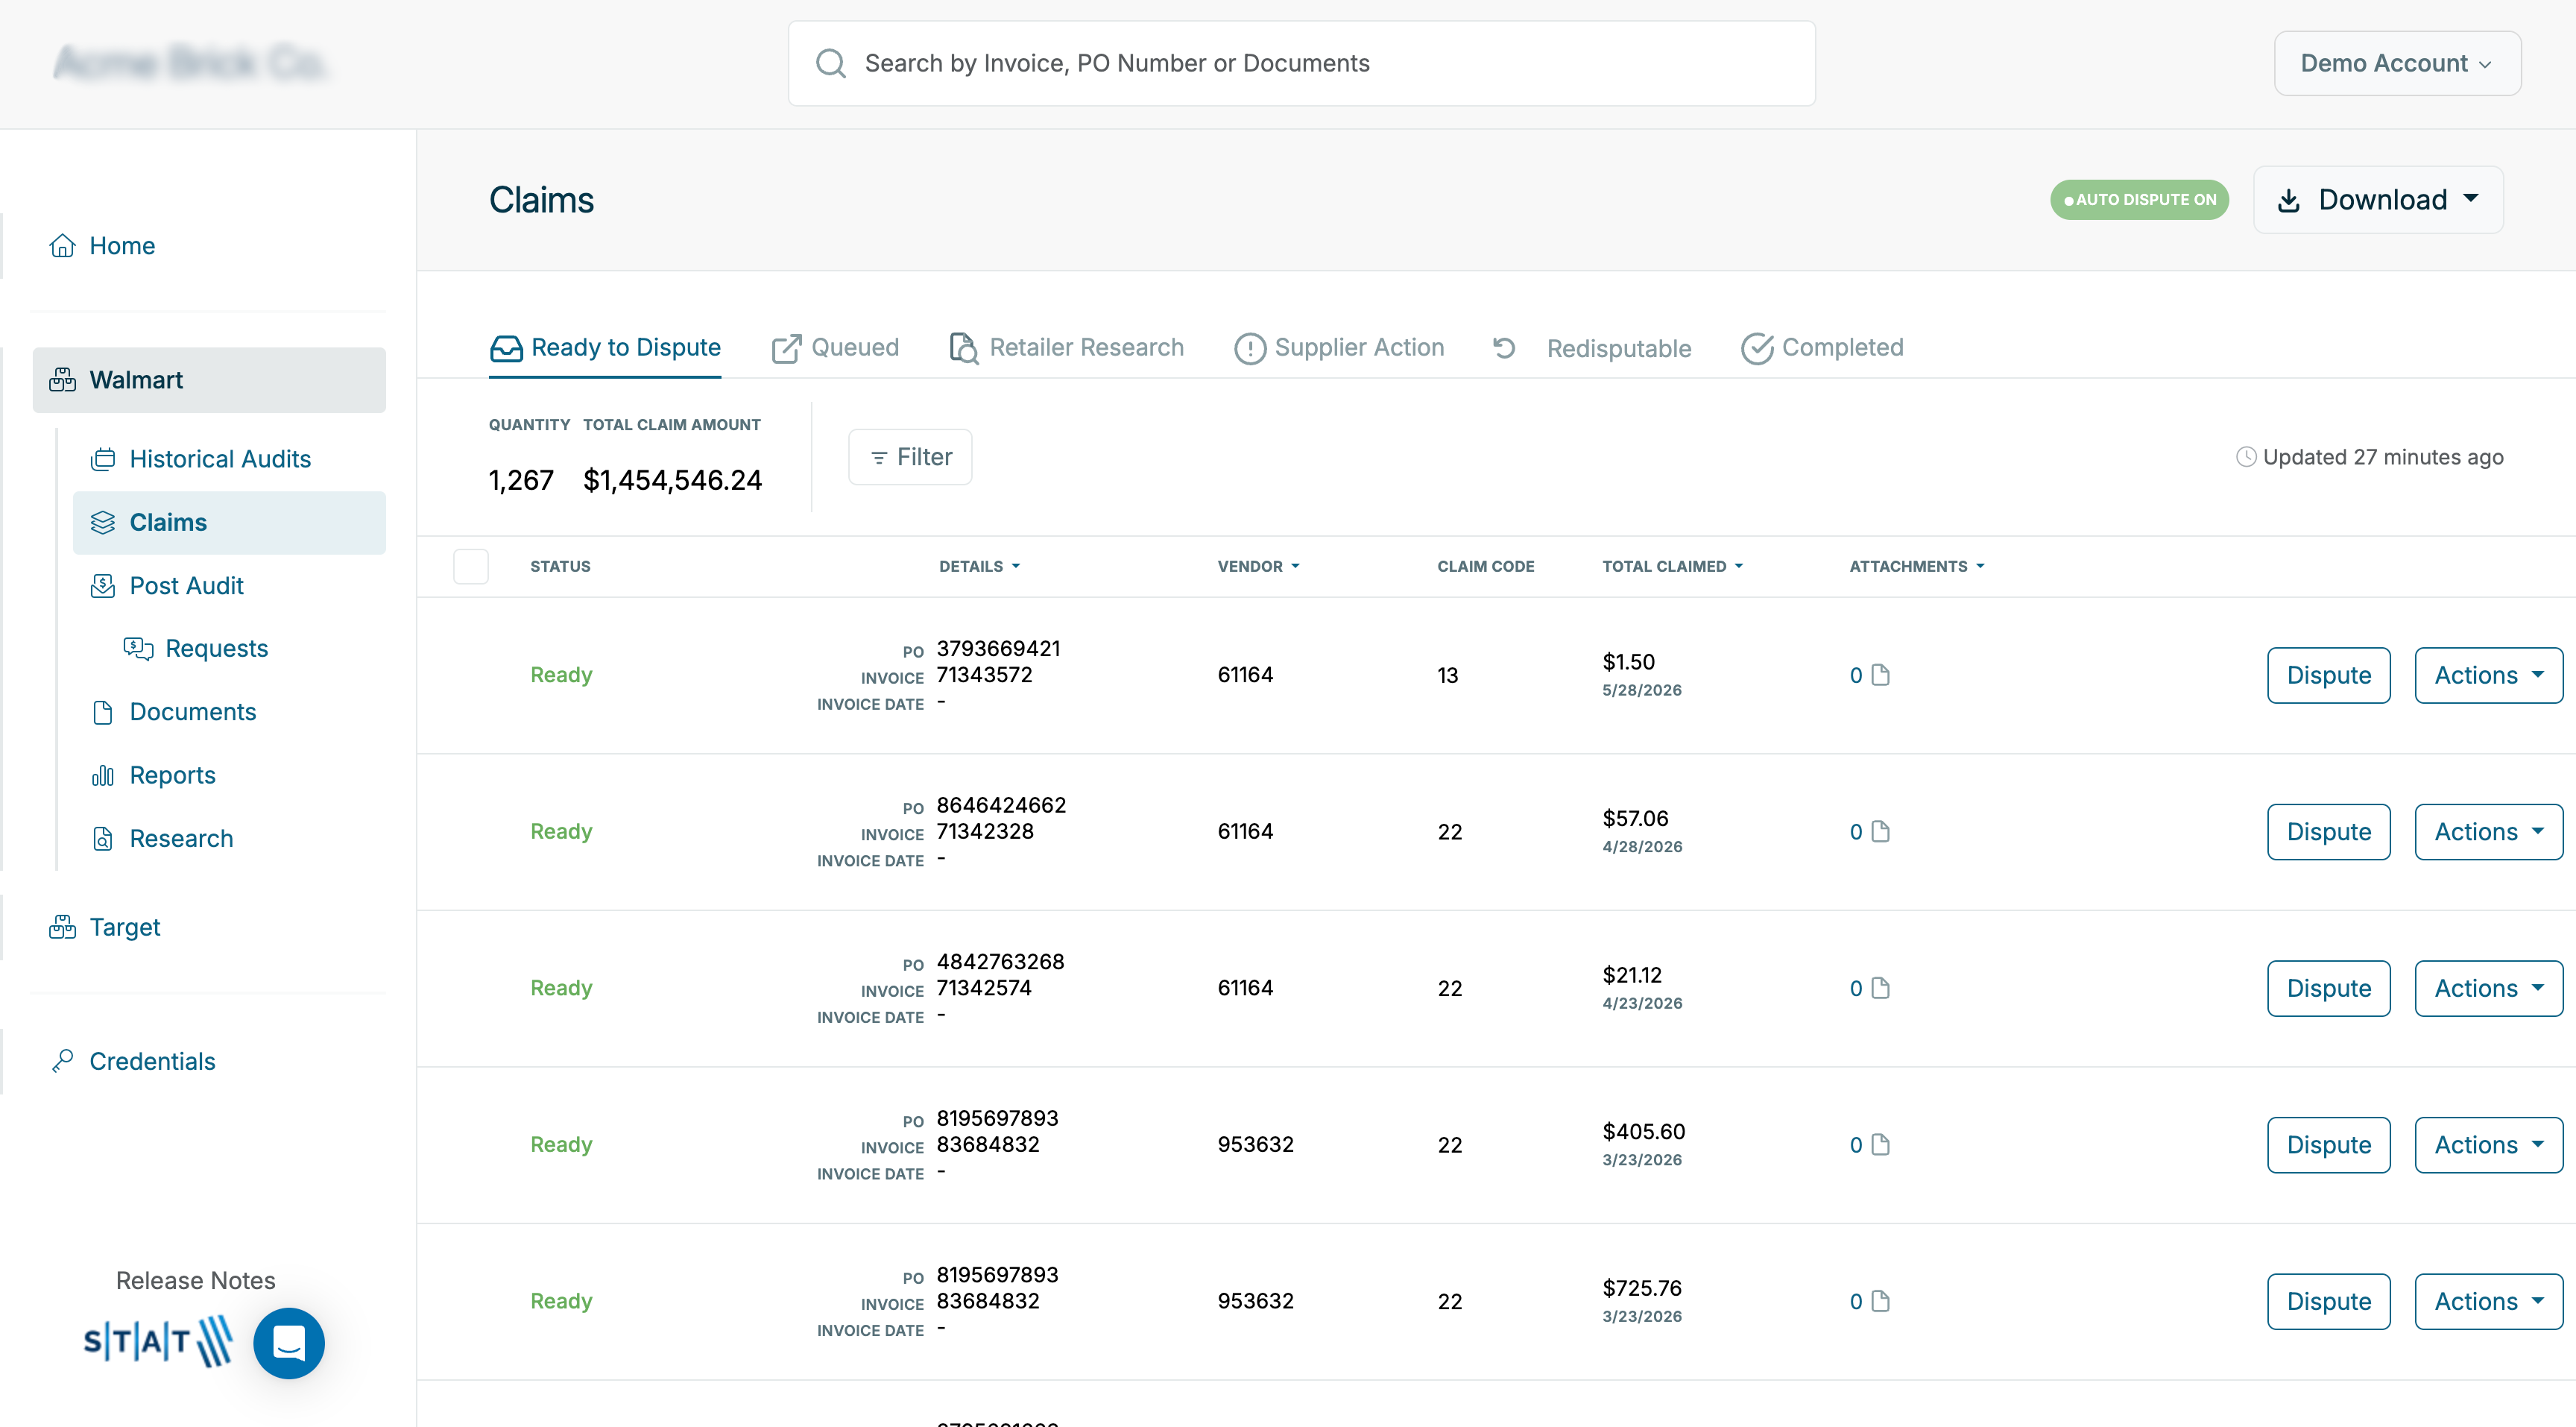
Task: Open the chat support bubble icon
Action: [x=289, y=1343]
